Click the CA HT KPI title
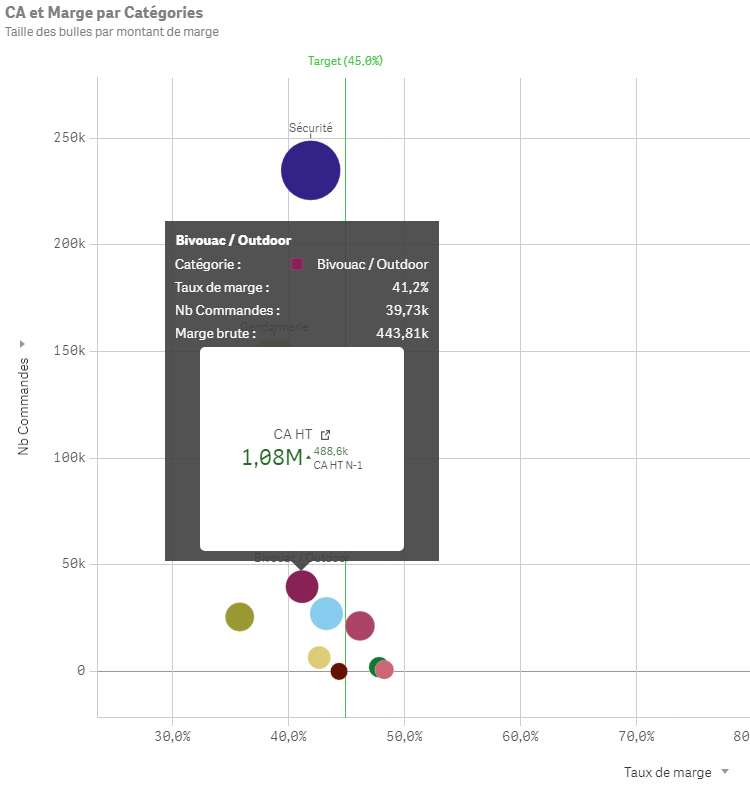 click(x=293, y=434)
